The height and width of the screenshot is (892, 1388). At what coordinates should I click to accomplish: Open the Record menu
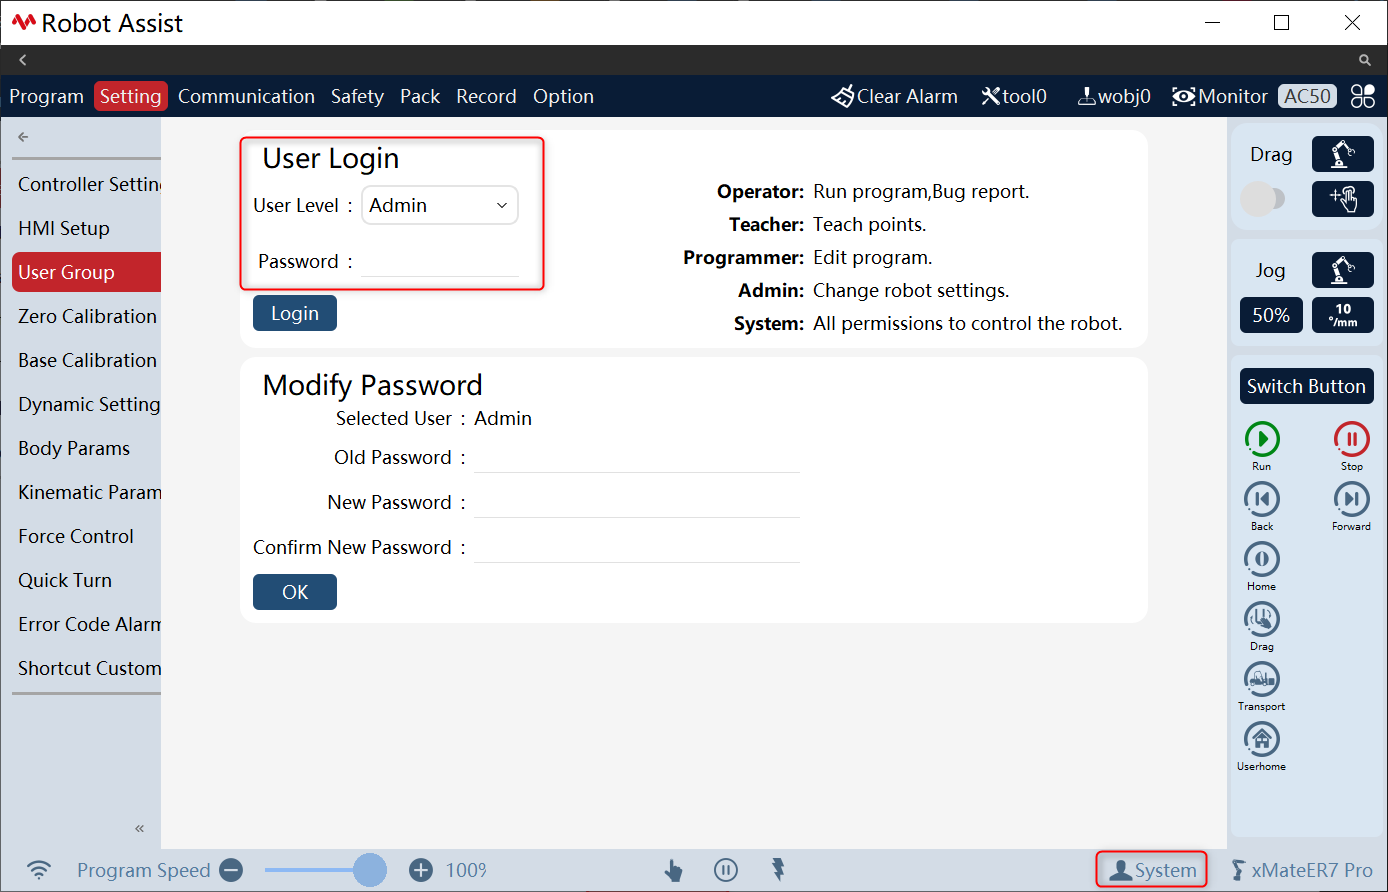tap(486, 96)
